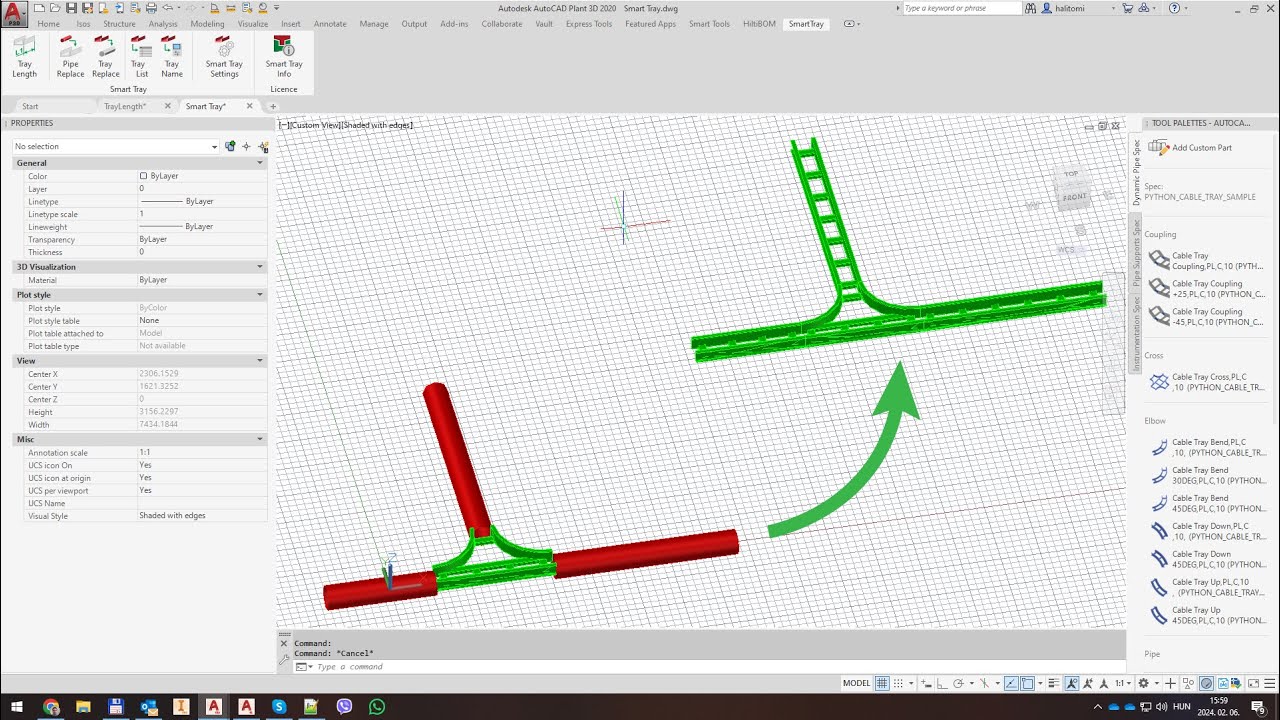Toggle grid display in status bar
The width and height of the screenshot is (1280, 720).
[x=881, y=683]
